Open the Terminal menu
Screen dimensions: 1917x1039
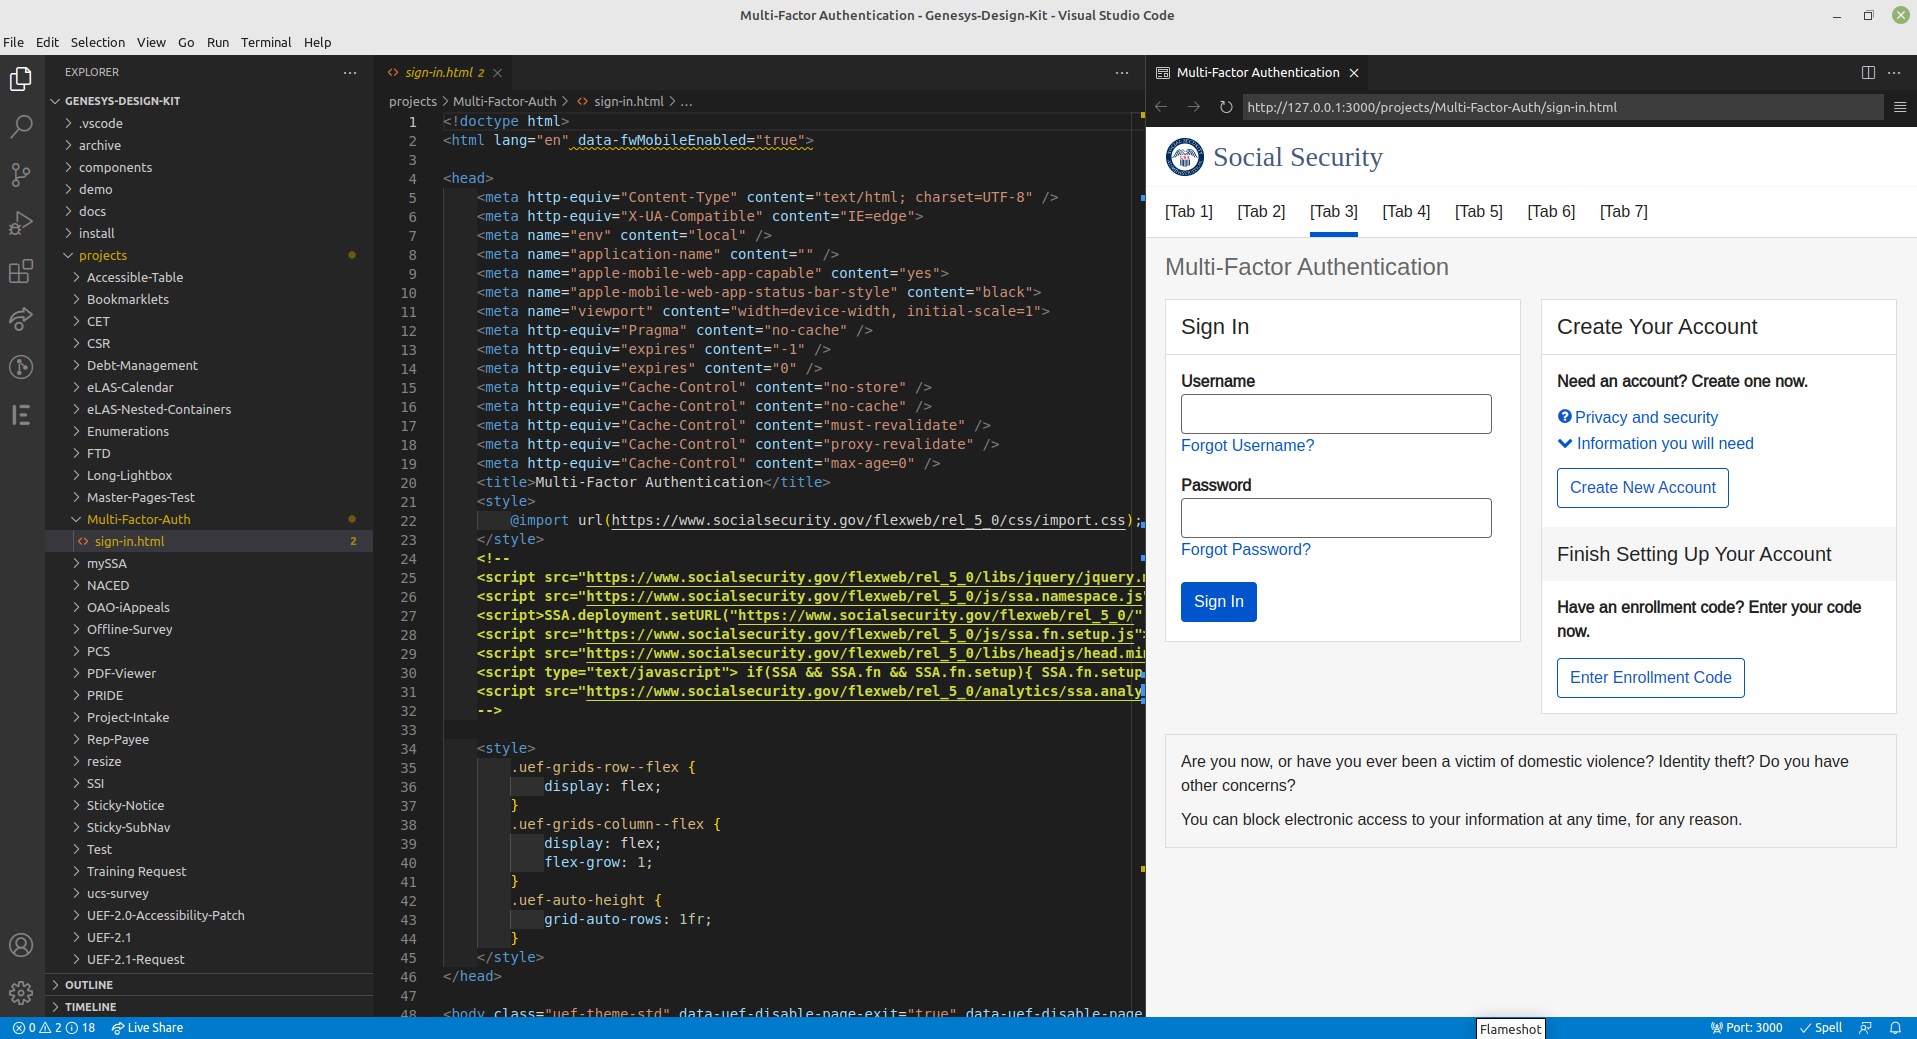pyautogui.click(x=265, y=42)
